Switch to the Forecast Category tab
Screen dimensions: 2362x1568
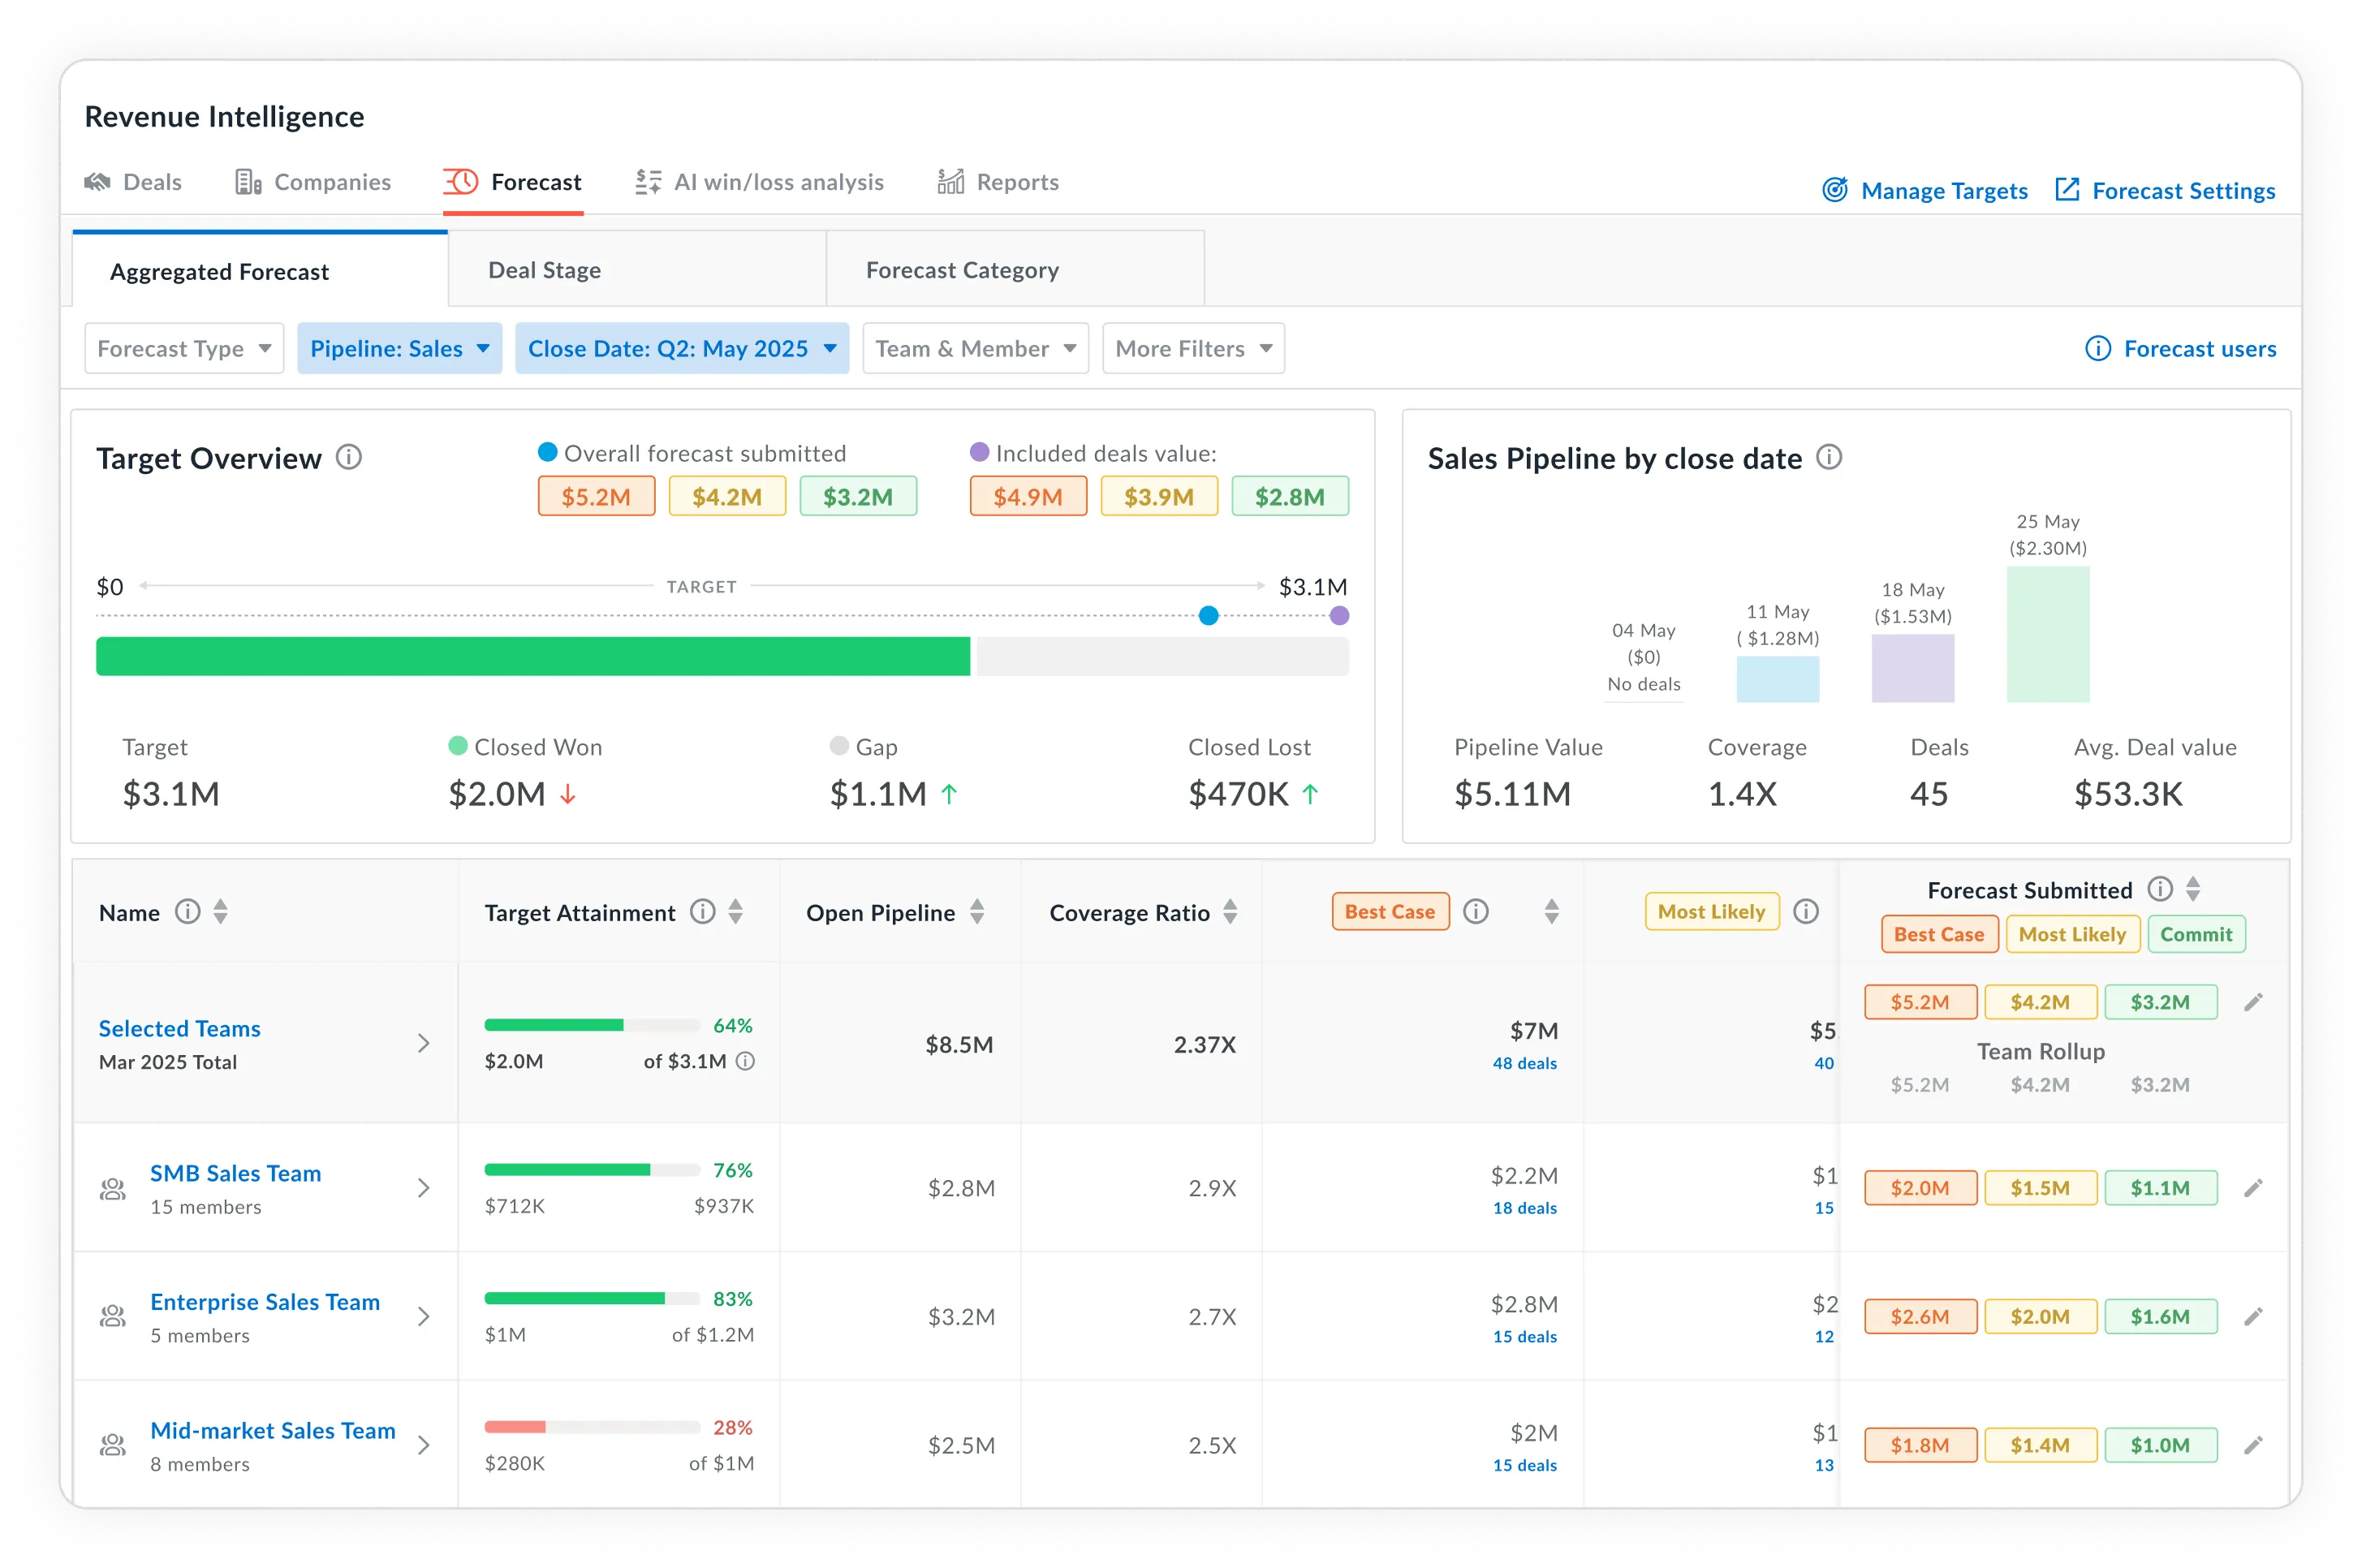[962, 269]
